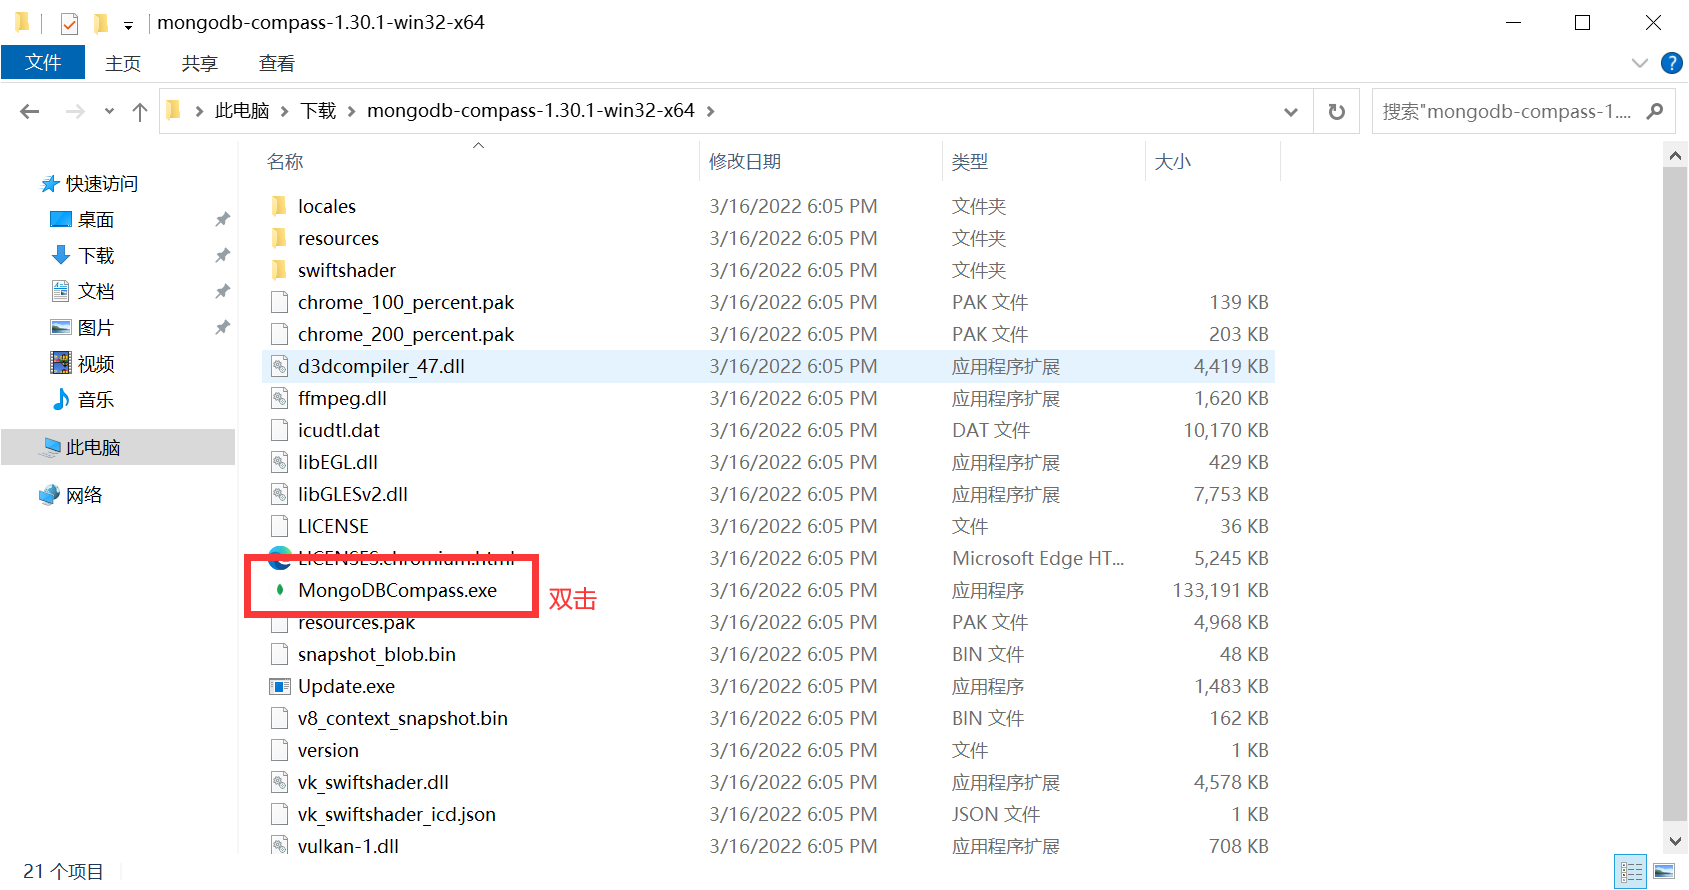
Task: Go back with the back arrow
Action: tap(30, 111)
